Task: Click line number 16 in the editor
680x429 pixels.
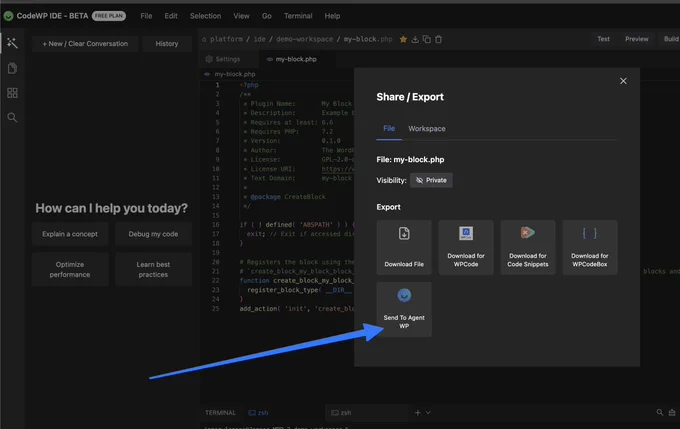Action: click(216, 225)
